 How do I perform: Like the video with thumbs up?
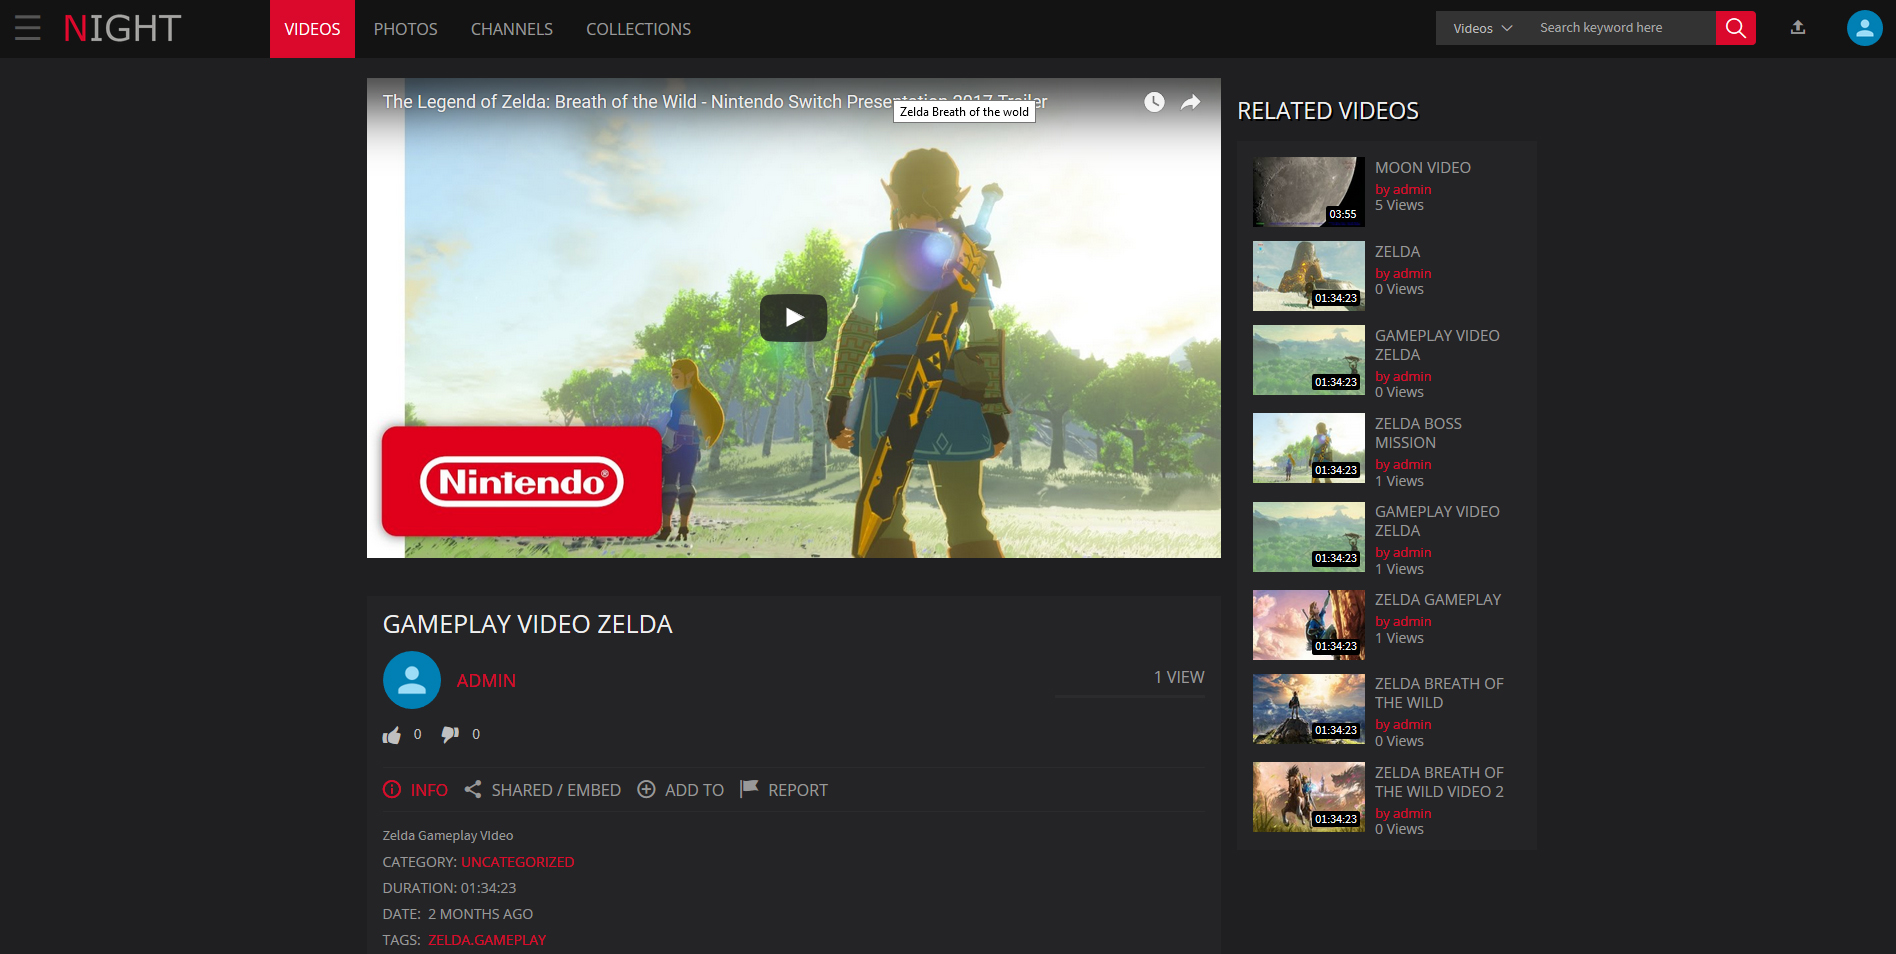[x=392, y=735]
